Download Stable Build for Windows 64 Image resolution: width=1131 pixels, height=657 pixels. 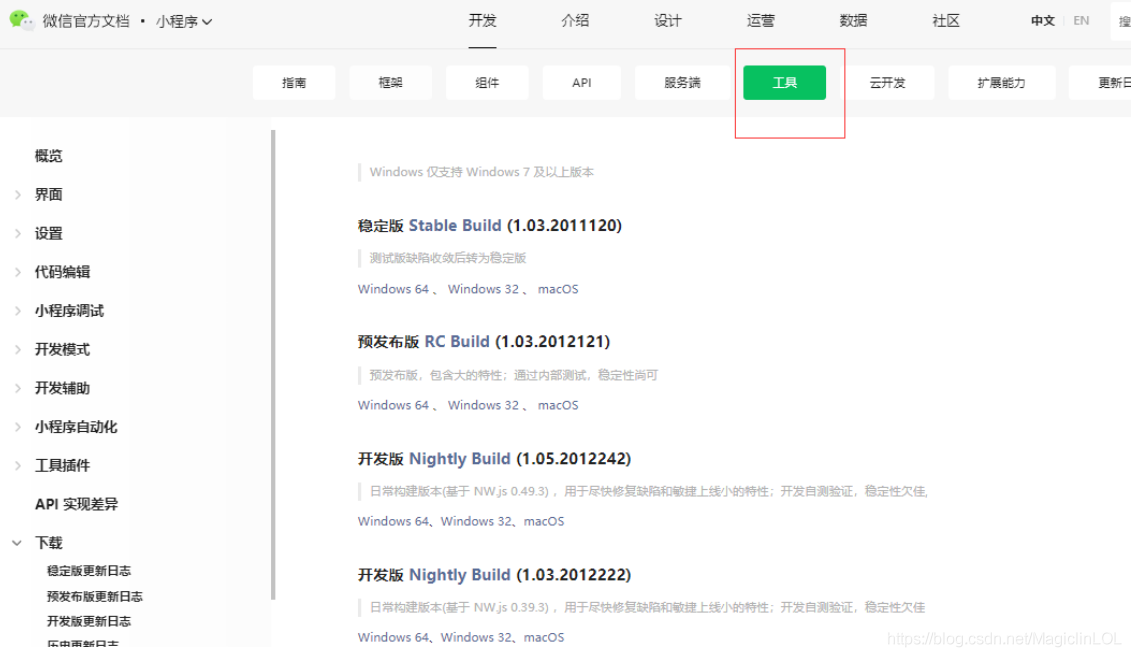tap(393, 289)
